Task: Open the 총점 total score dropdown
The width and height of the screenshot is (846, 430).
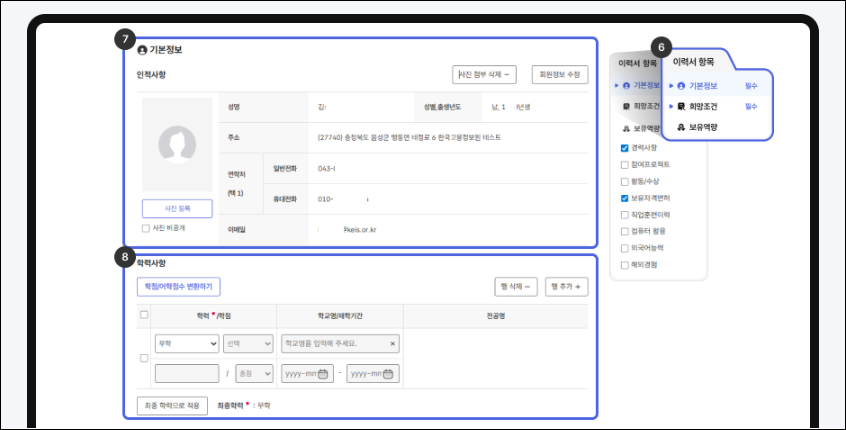Action: (254, 374)
